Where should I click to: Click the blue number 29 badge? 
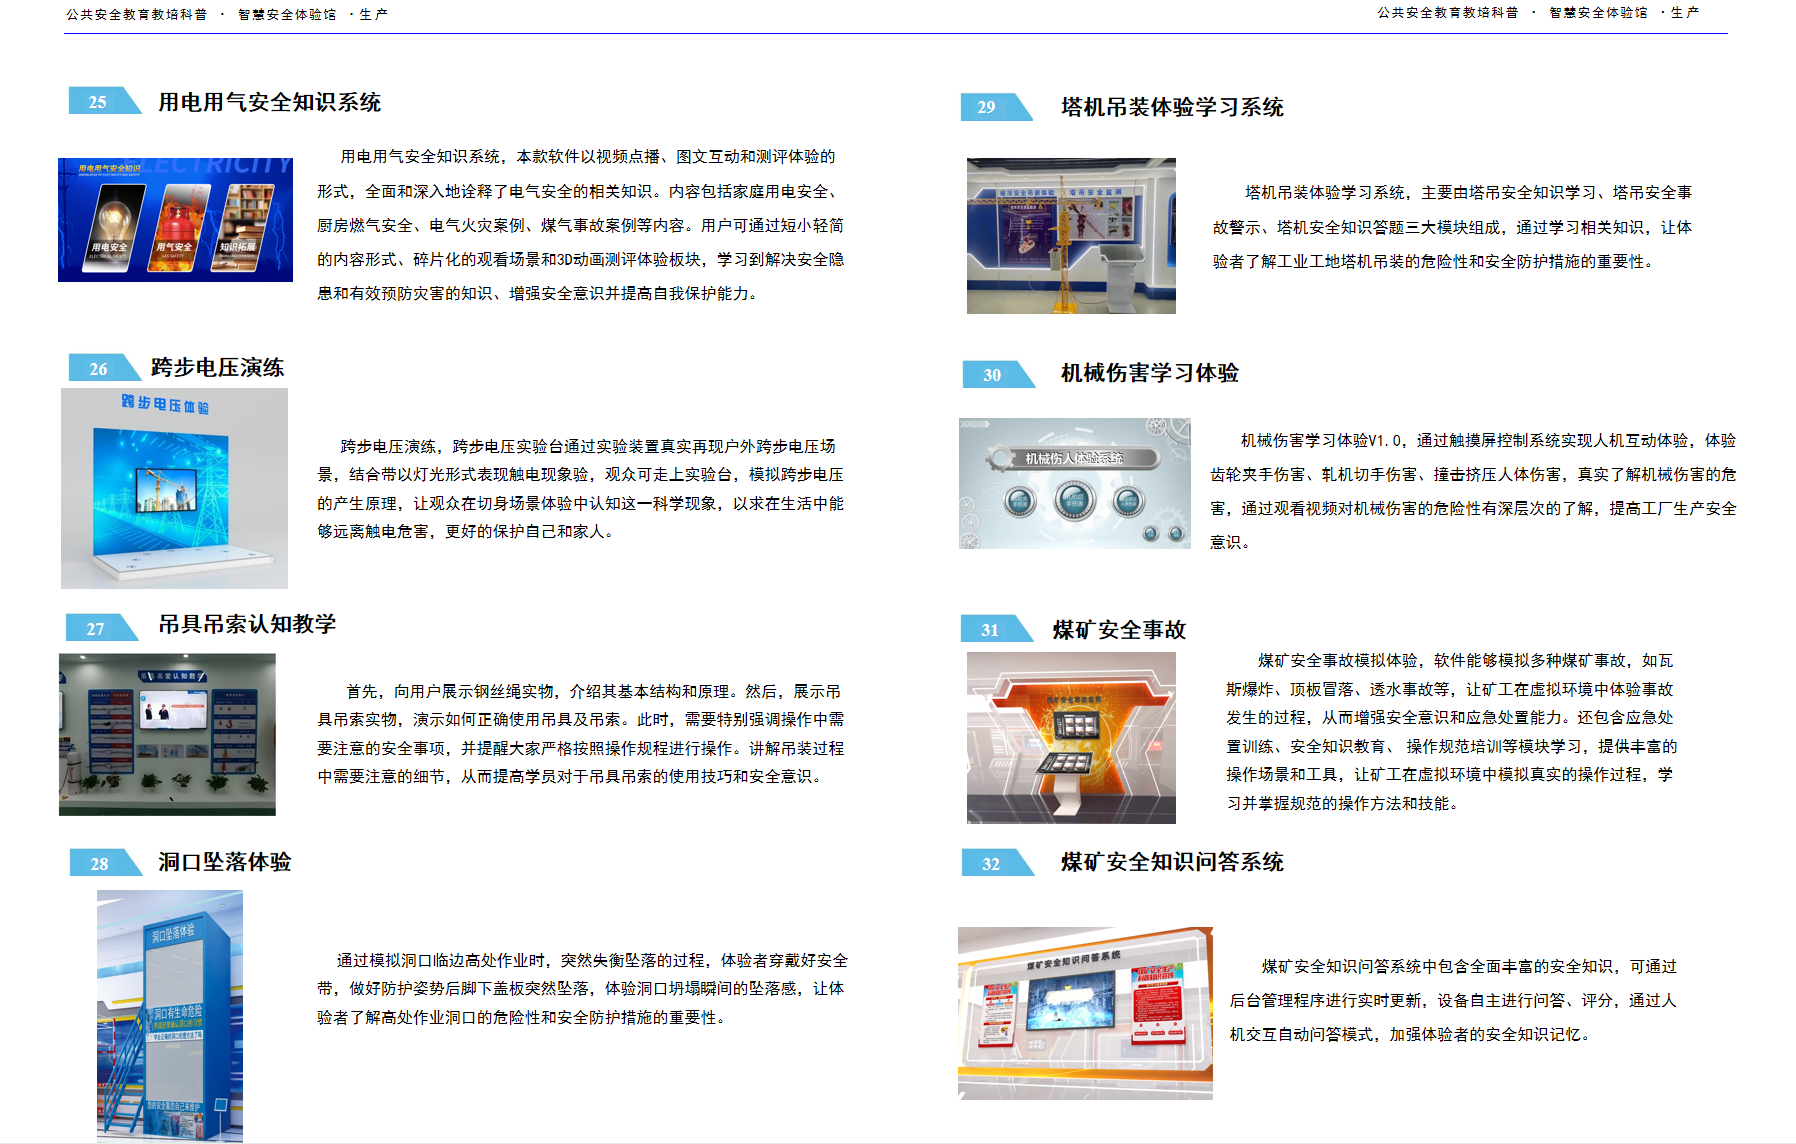point(994,107)
